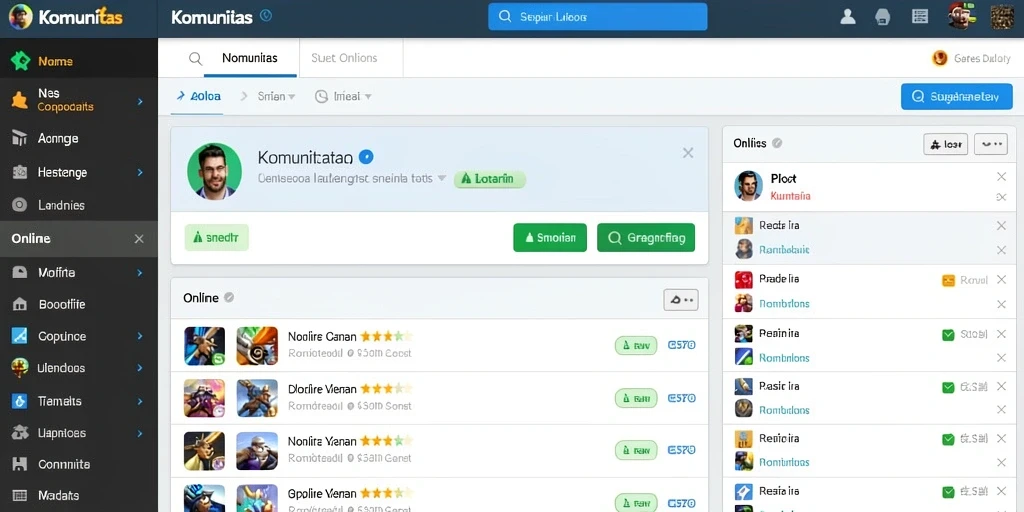Image resolution: width=1024 pixels, height=512 pixels.
Task: Click the Lotariin green badge button
Action: (490, 178)
